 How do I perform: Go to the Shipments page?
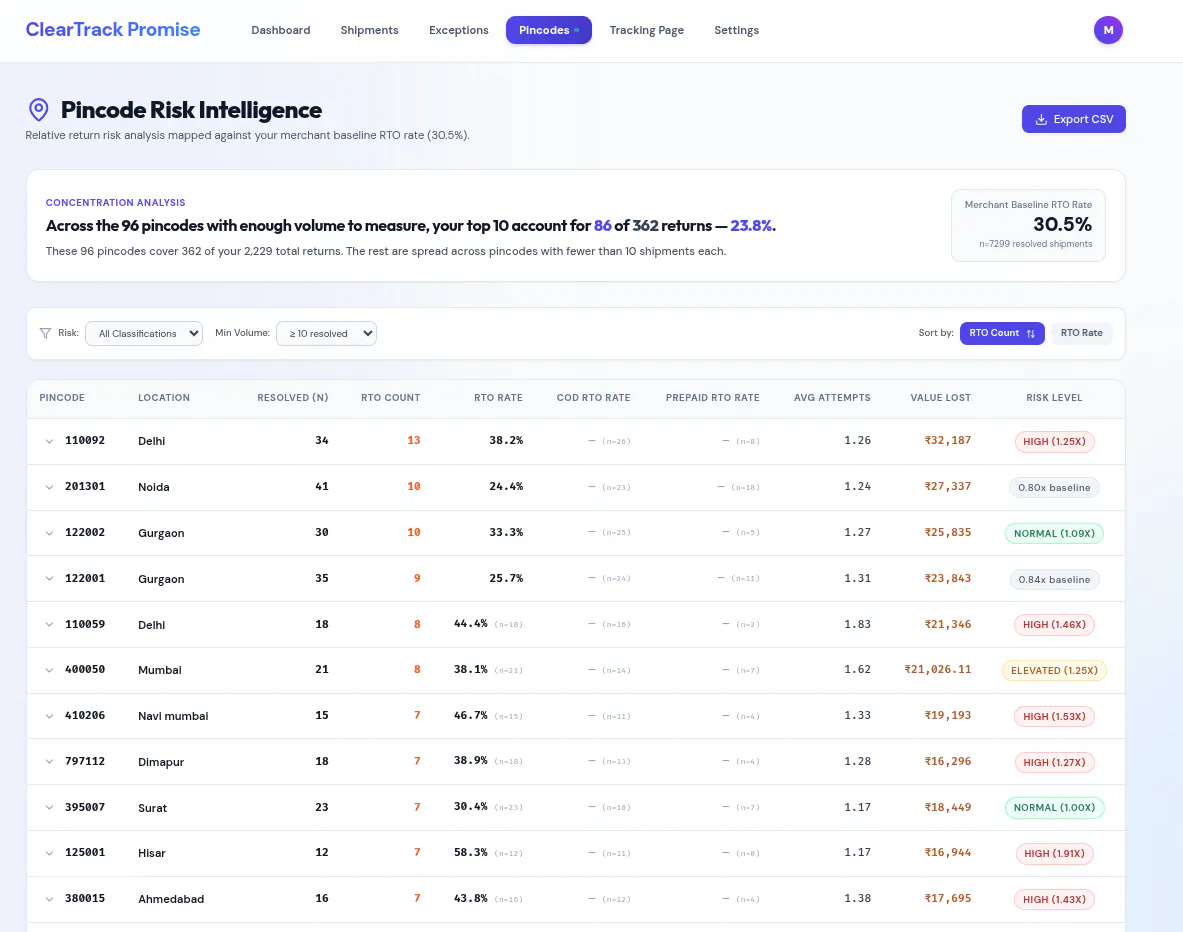click(x=369, y=30)
